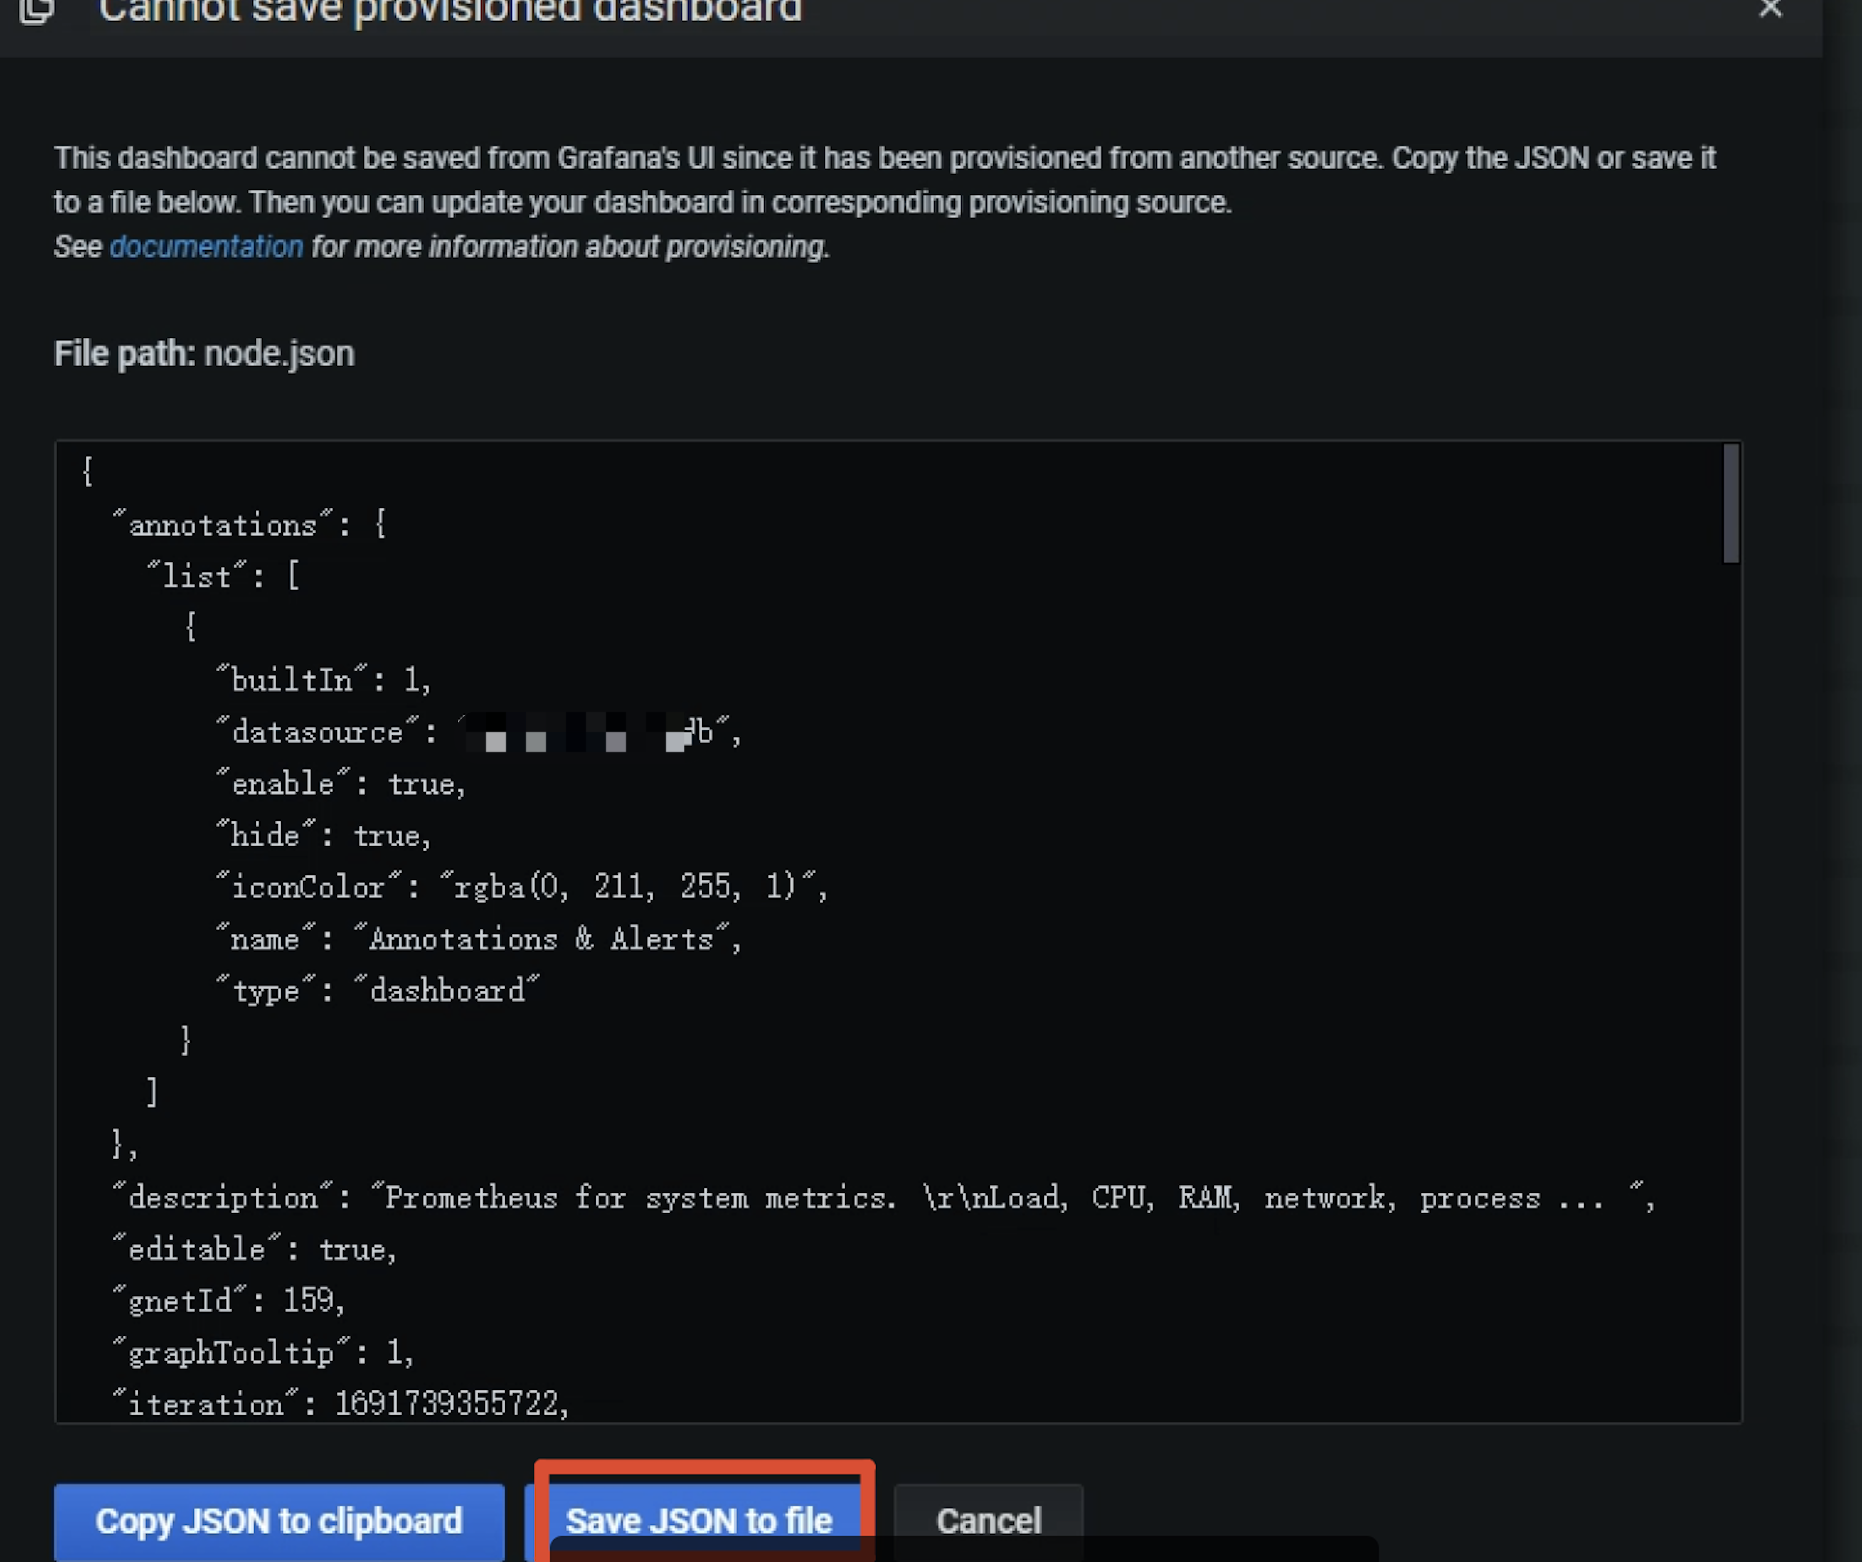Screen dimensions: 1862x1562
Task: Copy JSON to clipboard
Action: click(x=279, y=1521)
